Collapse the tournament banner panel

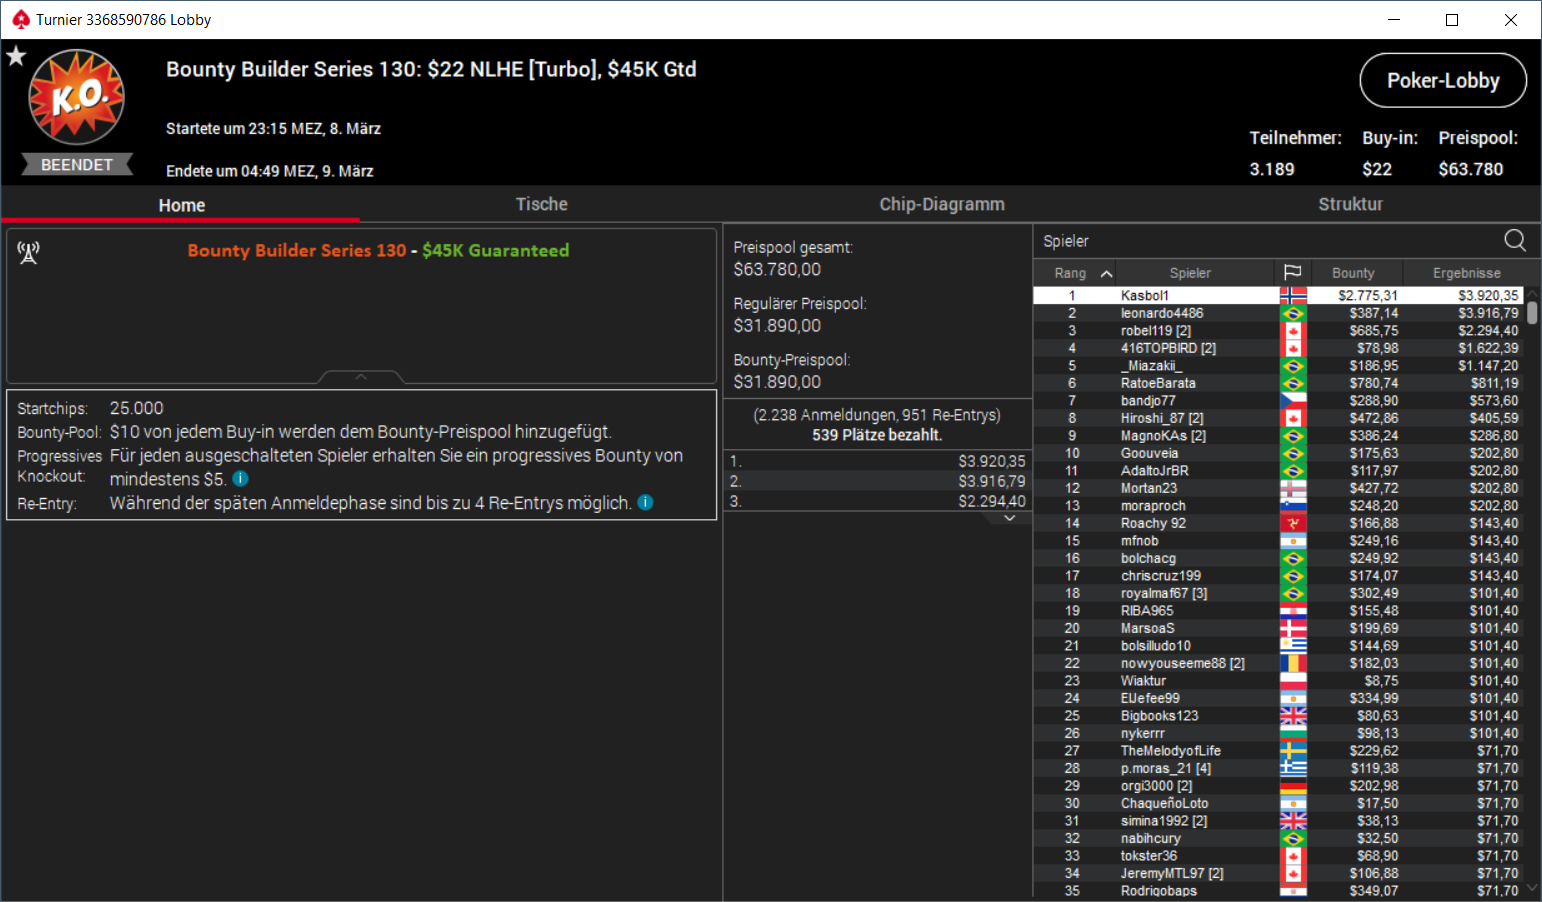[361, 377]
